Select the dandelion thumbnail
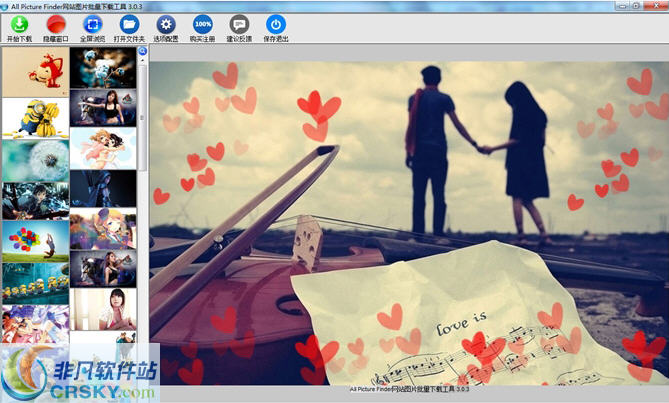This screenshot has height=403, width=669. tap(35, 160)
